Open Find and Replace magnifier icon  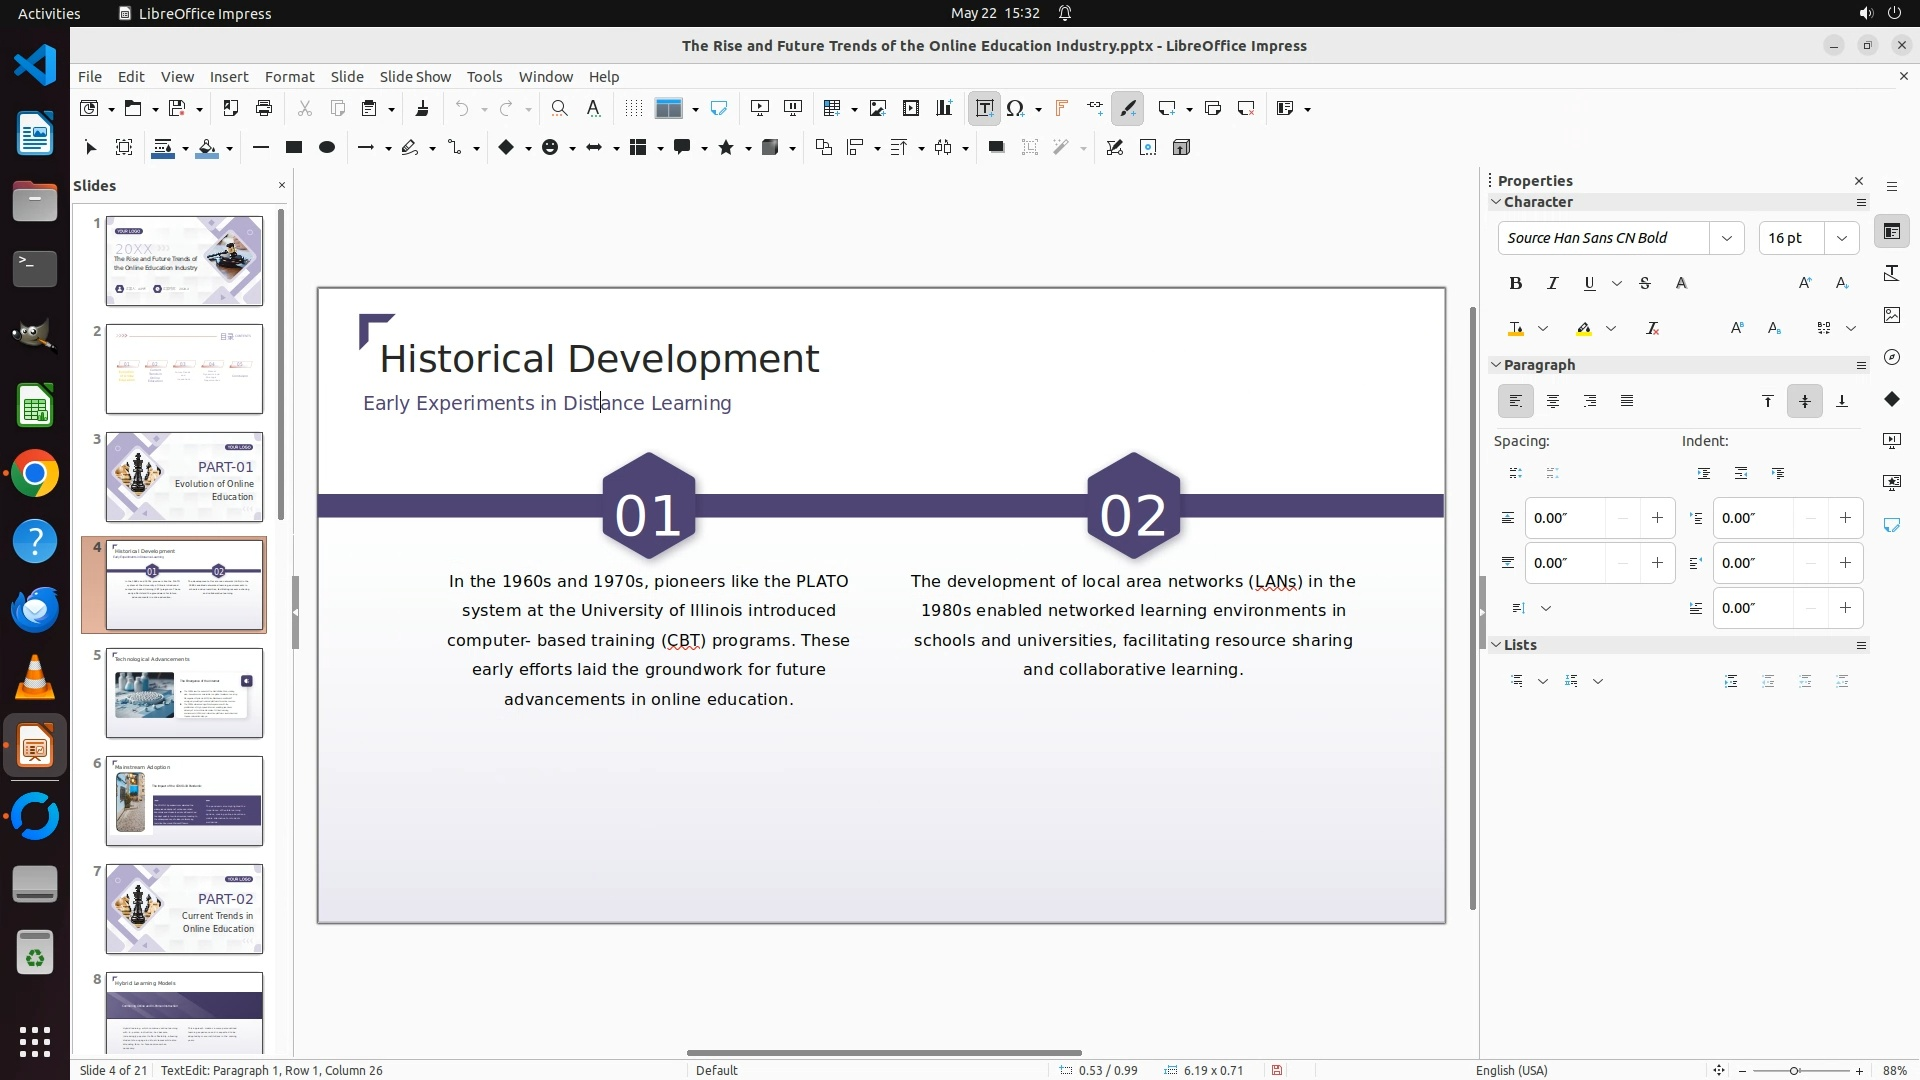tap(559, 108)
